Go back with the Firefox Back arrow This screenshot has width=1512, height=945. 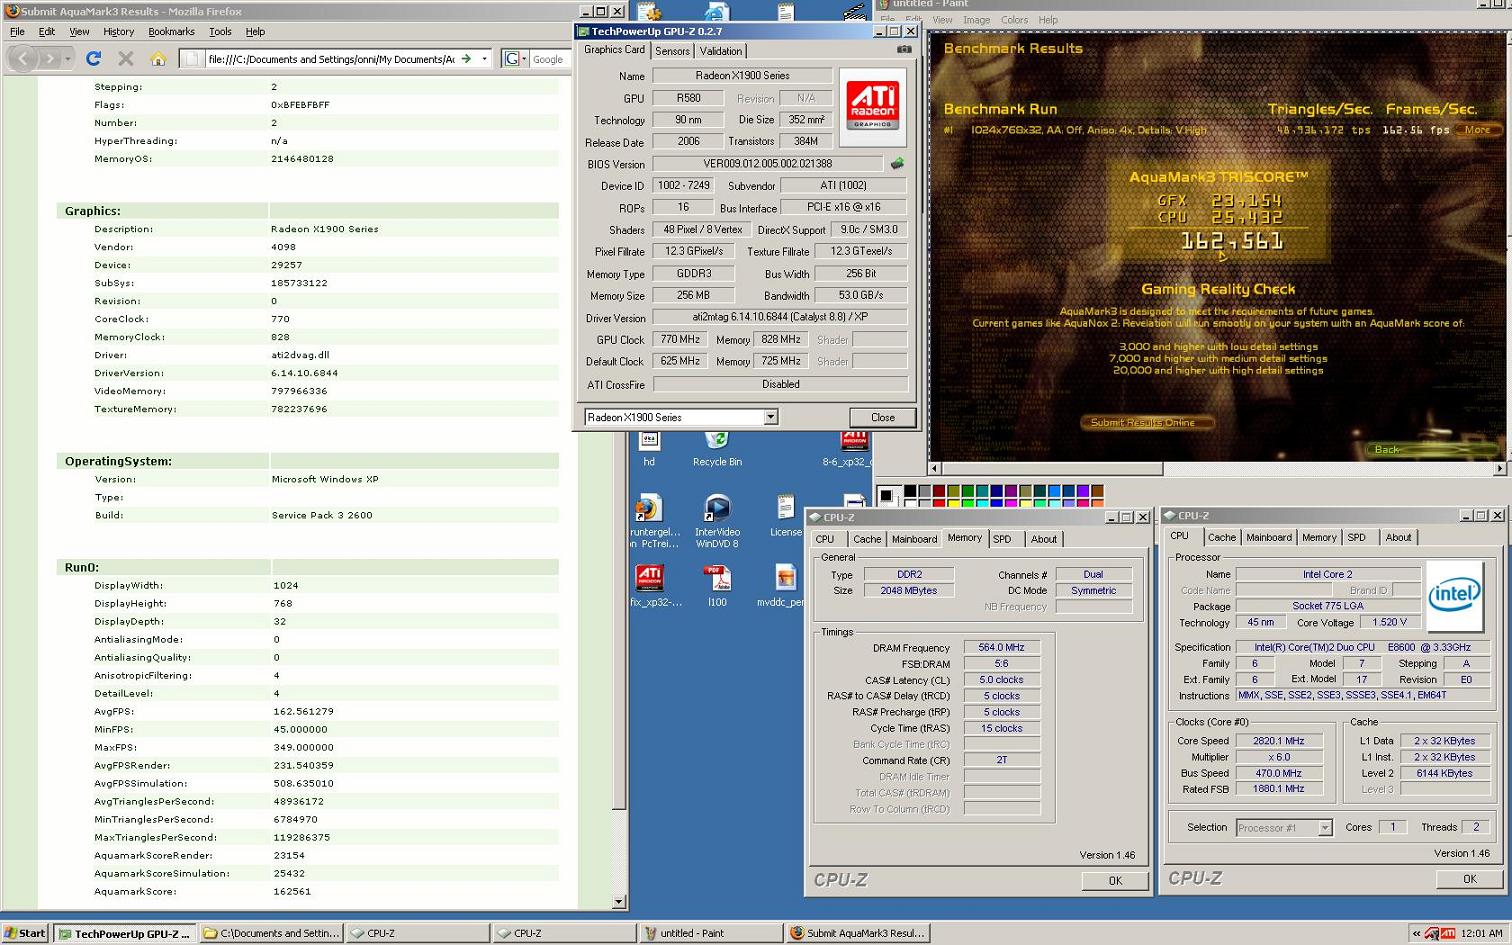tap(22, 59)
